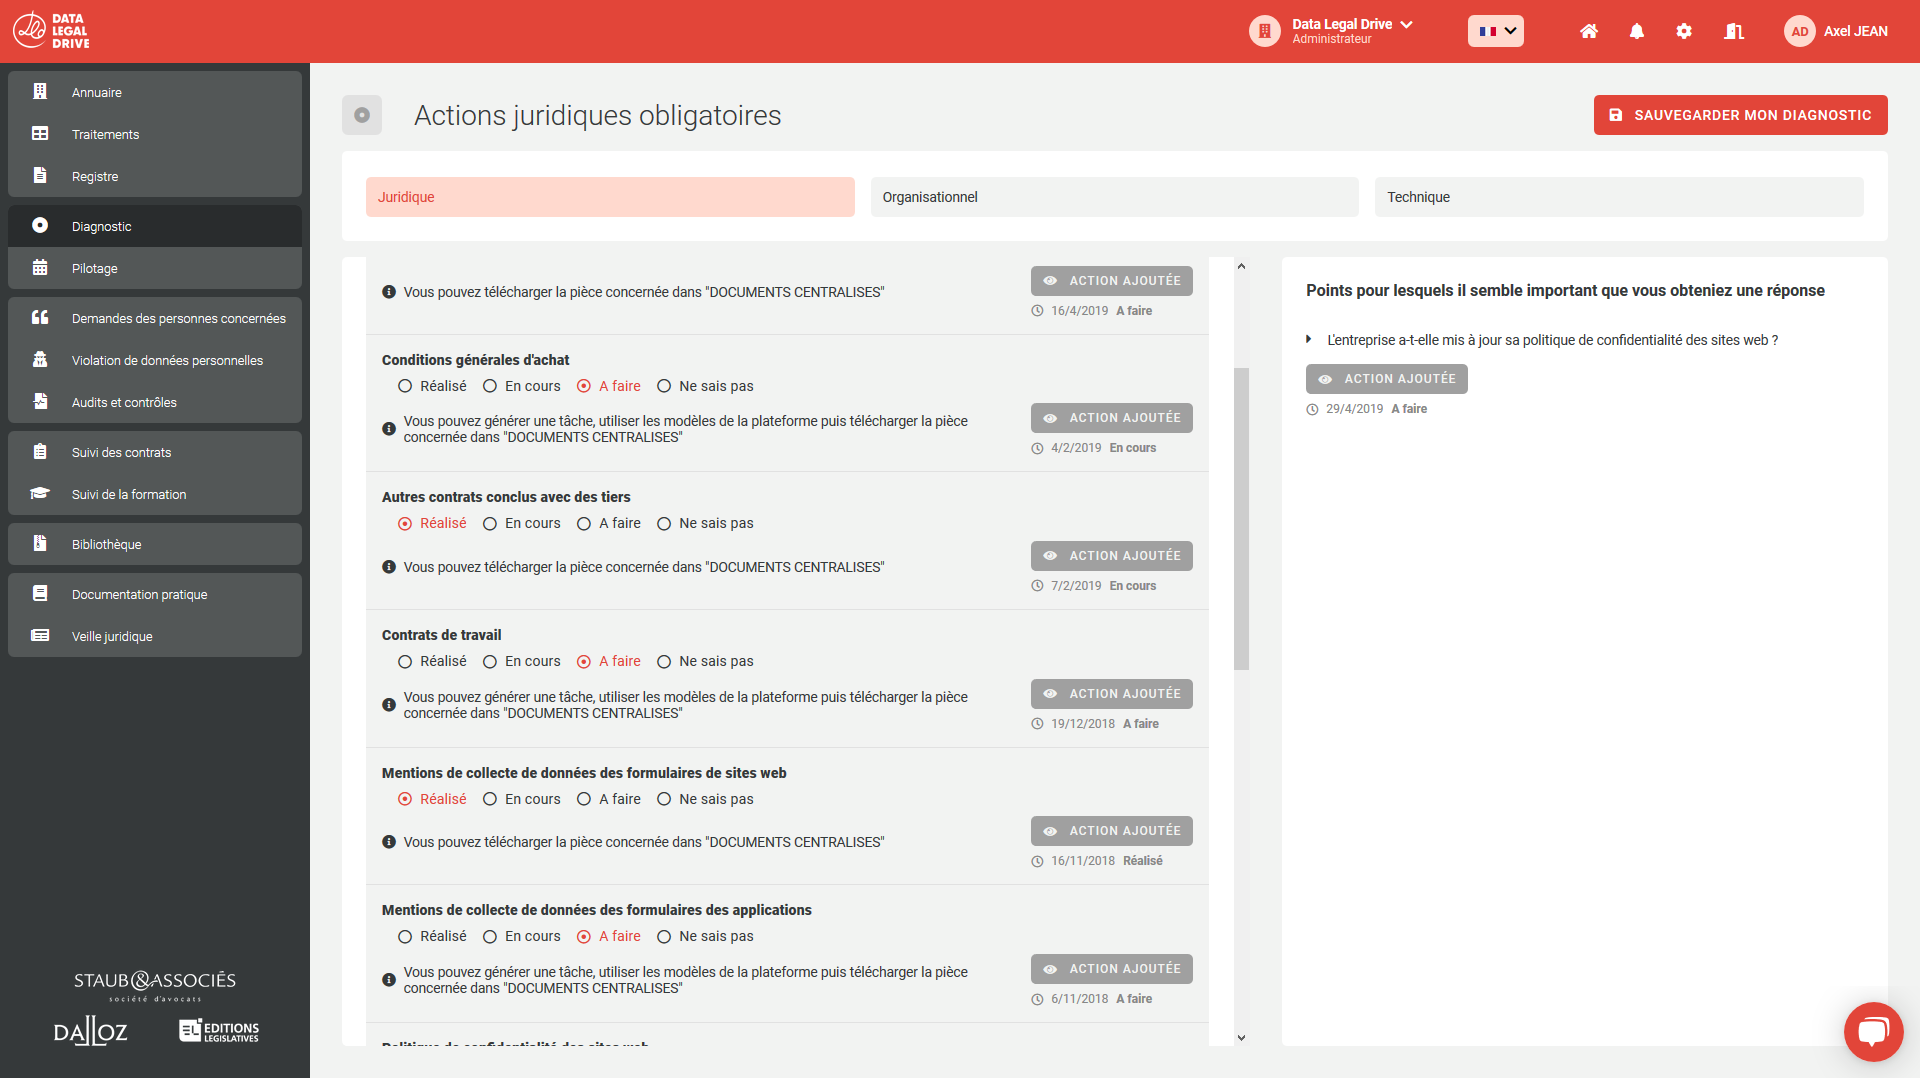This screenshot has width=1920, height=1078.
Task: Click info icon under Contrats de travail
Action: [x=389, y=705]
